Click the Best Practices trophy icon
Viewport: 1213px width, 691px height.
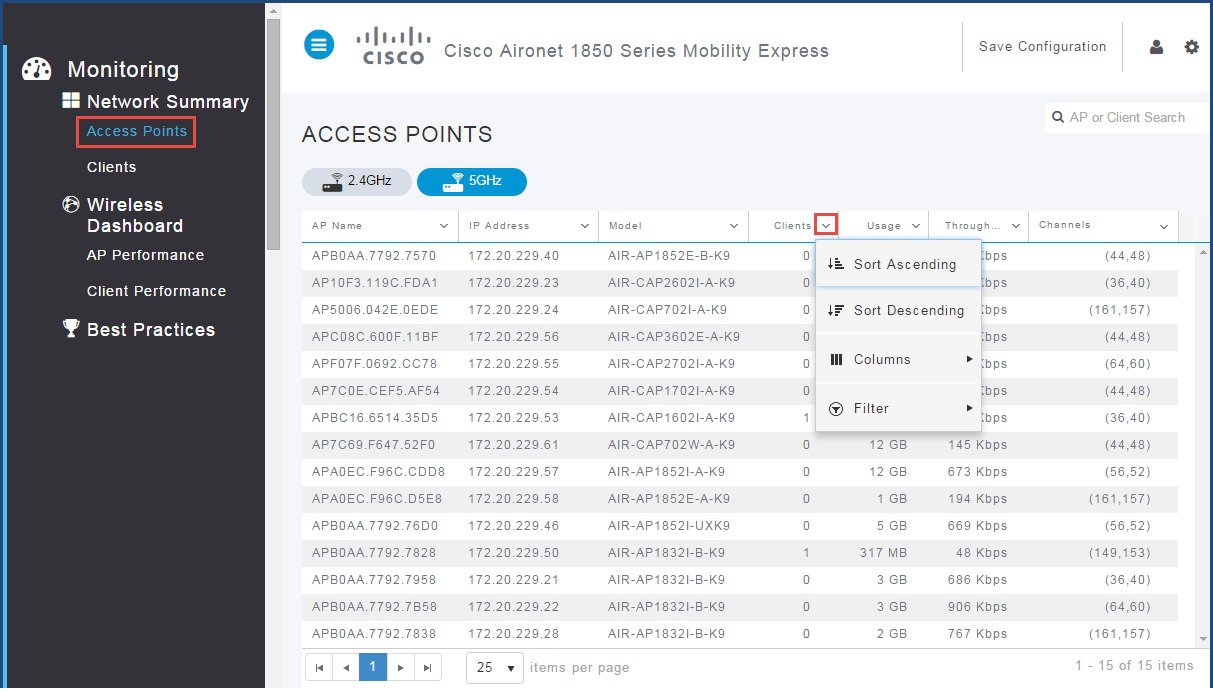[71, 329]
